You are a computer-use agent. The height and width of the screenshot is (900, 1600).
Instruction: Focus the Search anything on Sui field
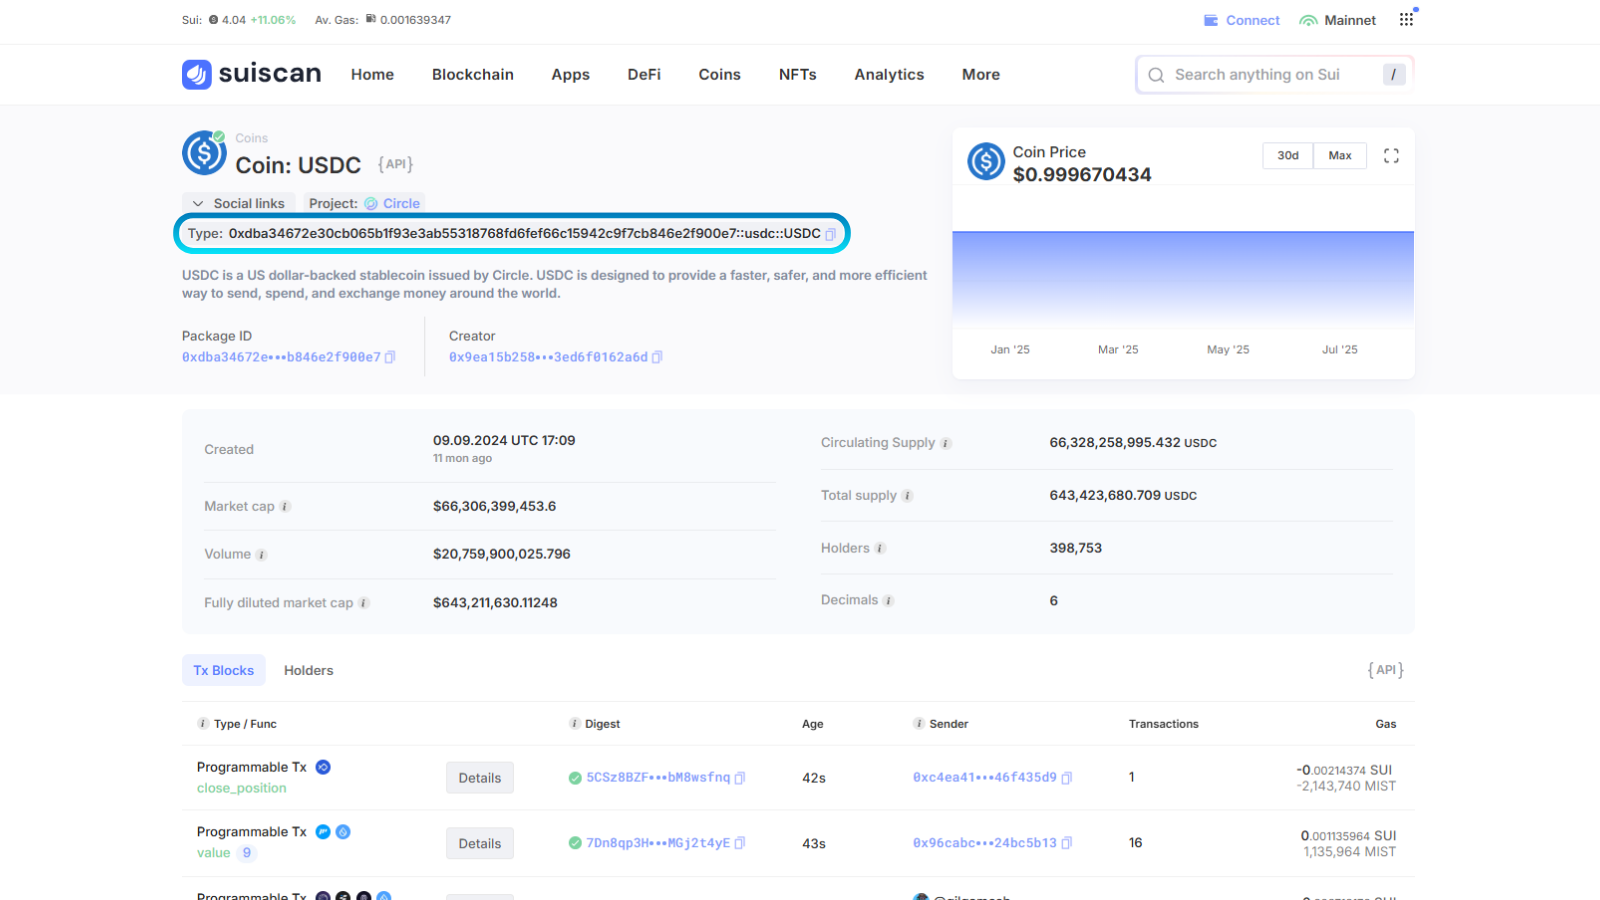[1274, 75]
